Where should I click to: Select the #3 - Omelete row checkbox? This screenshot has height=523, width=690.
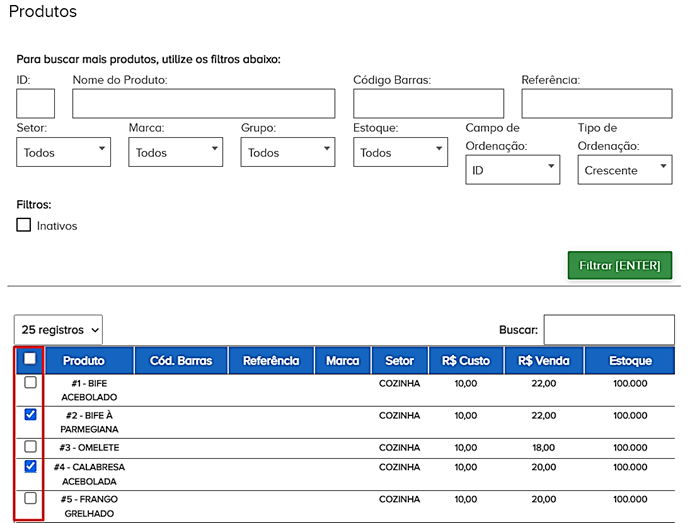30,447
